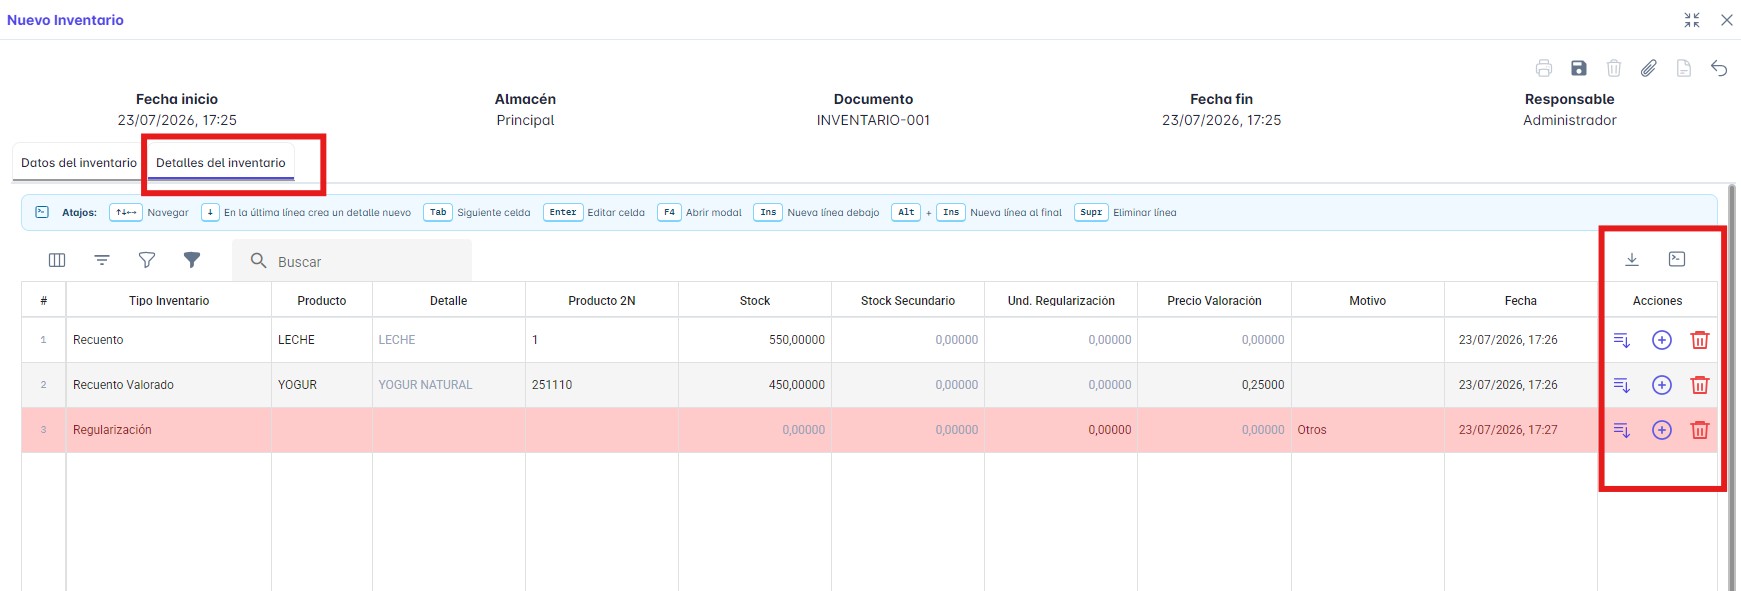1741x591 pixels.
Task: Add a line after the LECHE row
Action: (1662, 340)
